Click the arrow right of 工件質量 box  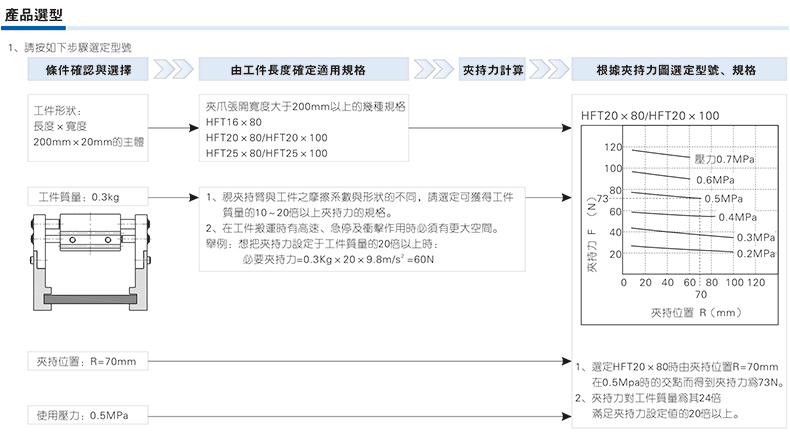click(170, 197)
